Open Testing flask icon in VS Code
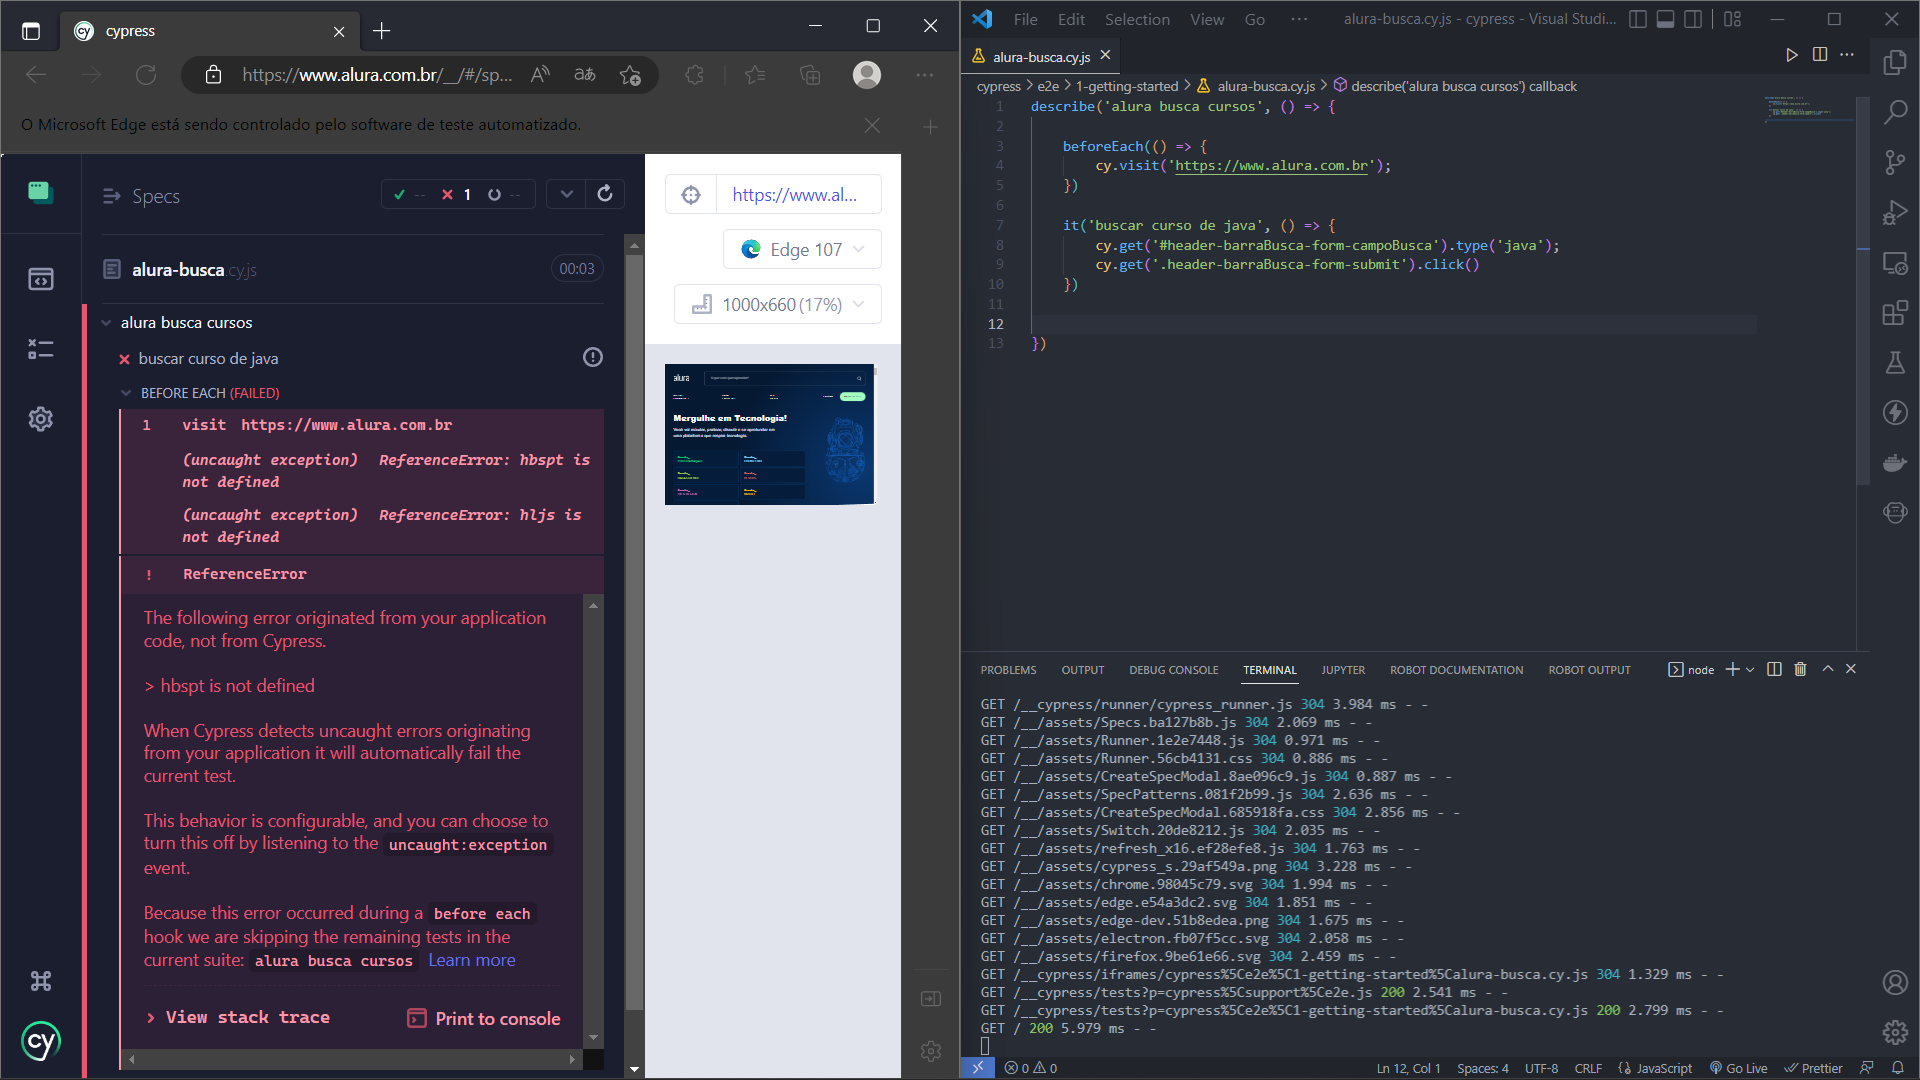 click(1895, 363)
